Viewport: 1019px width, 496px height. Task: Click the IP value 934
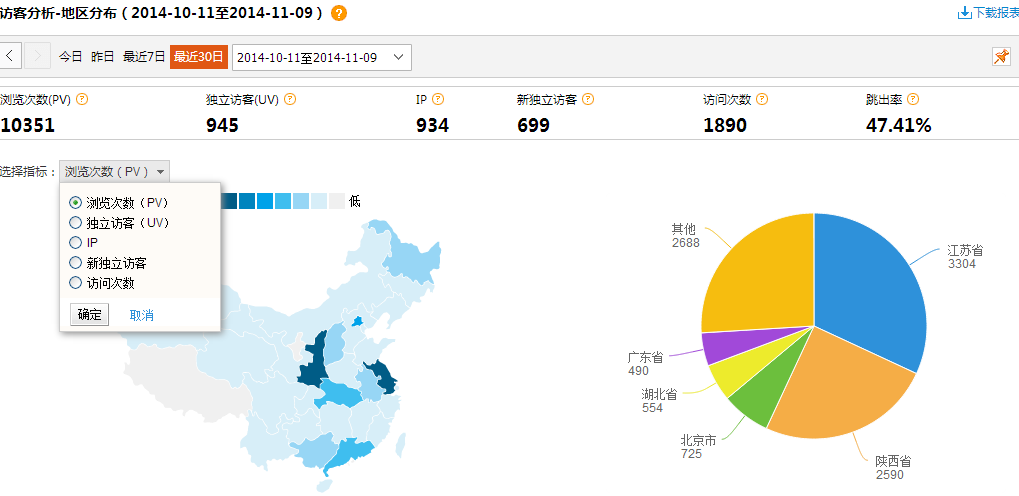coord(432,125)
